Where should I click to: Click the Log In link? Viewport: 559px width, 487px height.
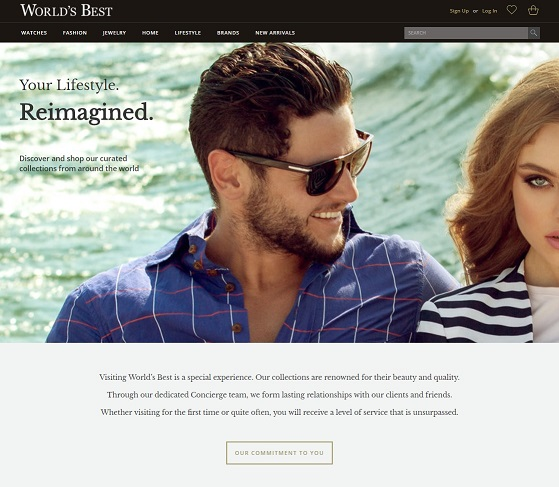click(x=489, y=11)
